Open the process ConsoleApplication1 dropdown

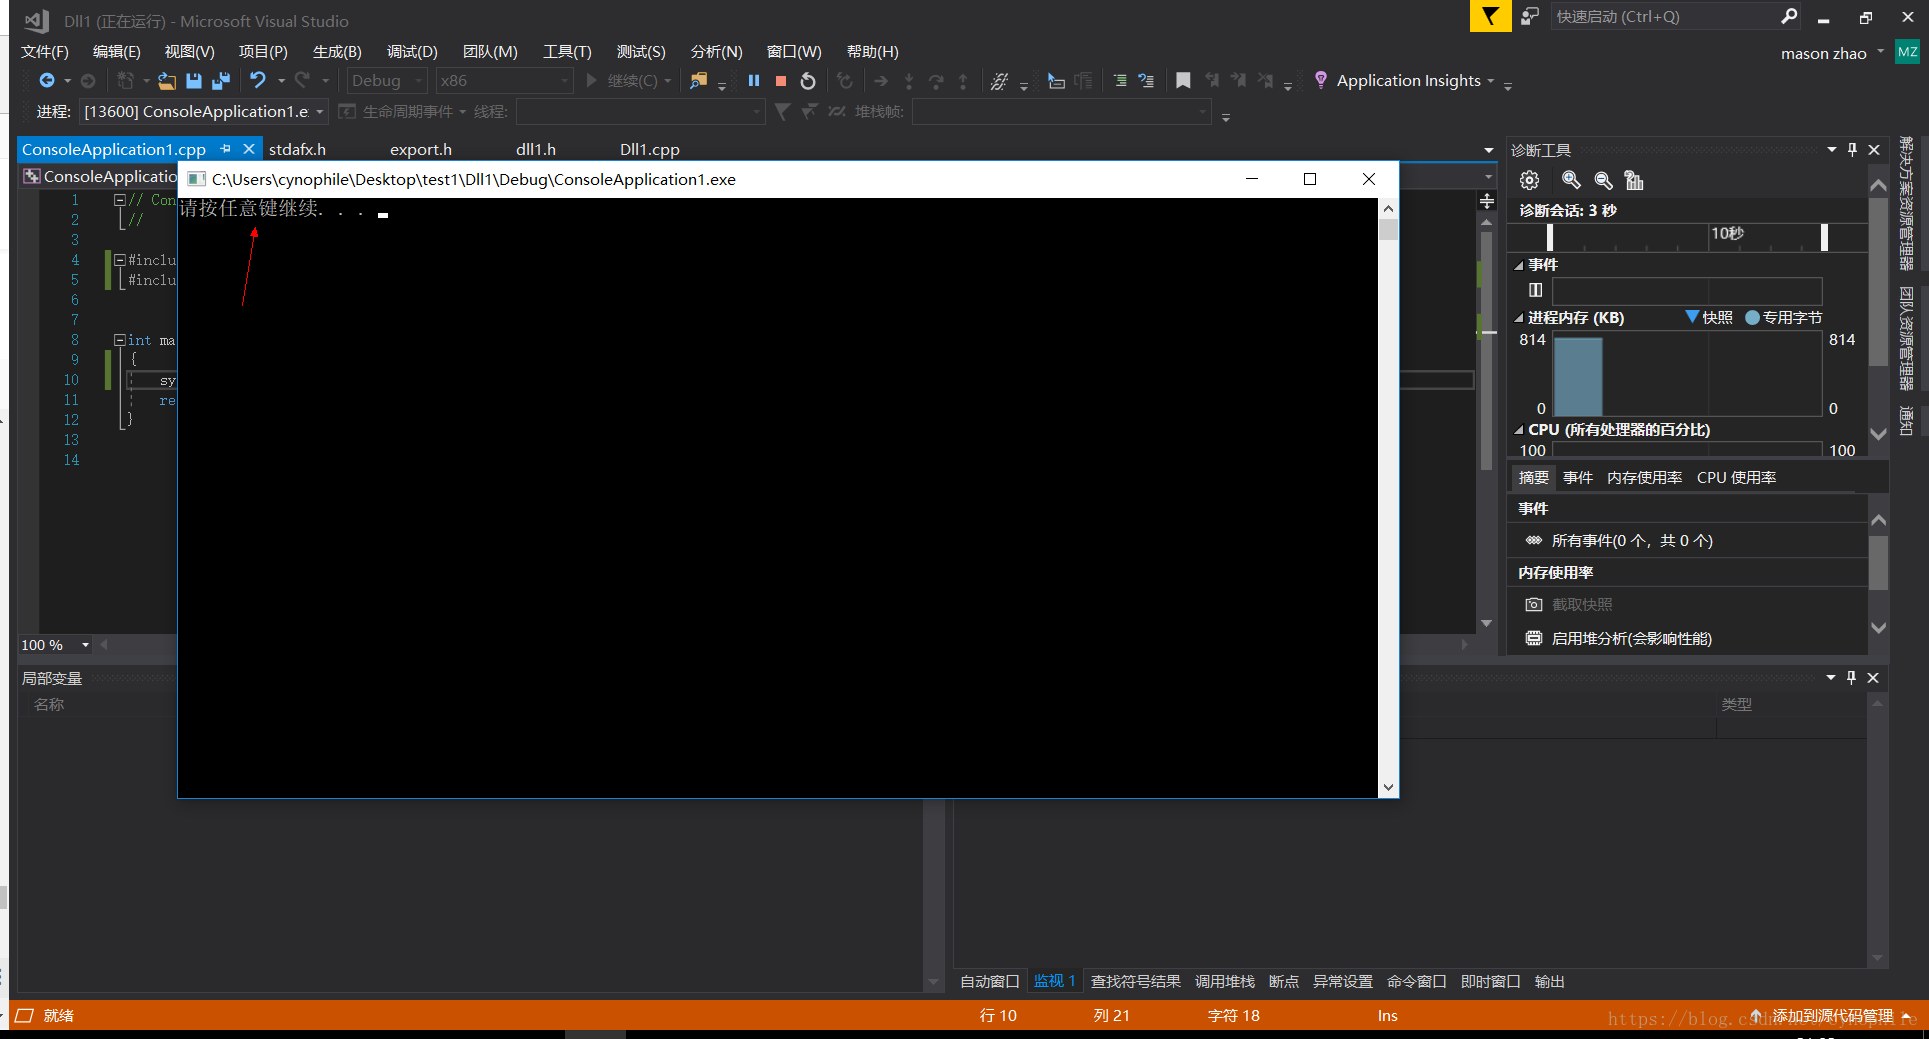point(203,111)
